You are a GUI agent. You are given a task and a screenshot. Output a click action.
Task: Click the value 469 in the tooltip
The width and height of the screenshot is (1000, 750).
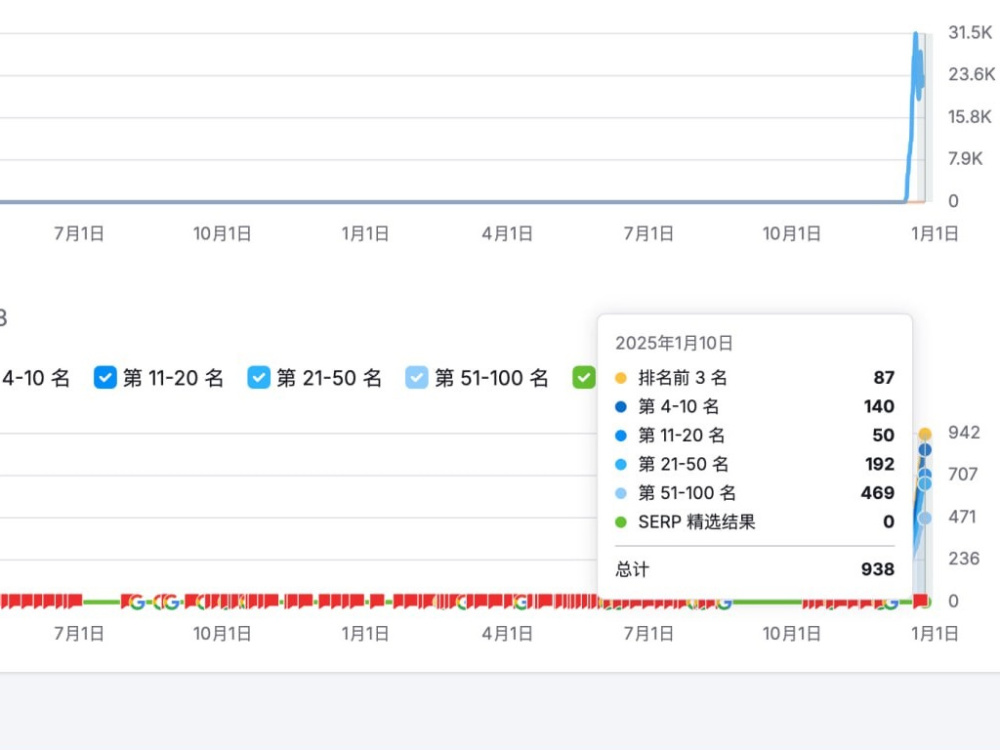(878, 492)
